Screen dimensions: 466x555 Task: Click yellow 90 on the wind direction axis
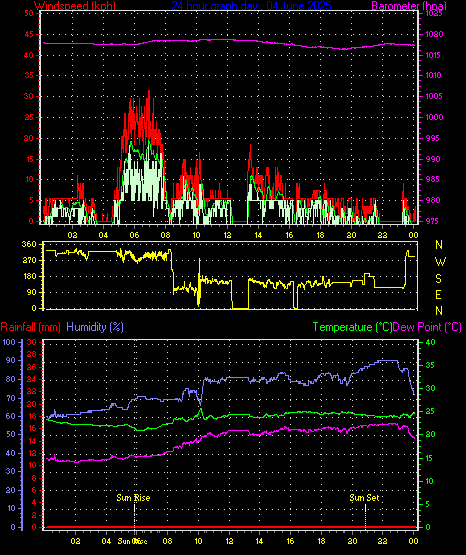pos(31,292)
